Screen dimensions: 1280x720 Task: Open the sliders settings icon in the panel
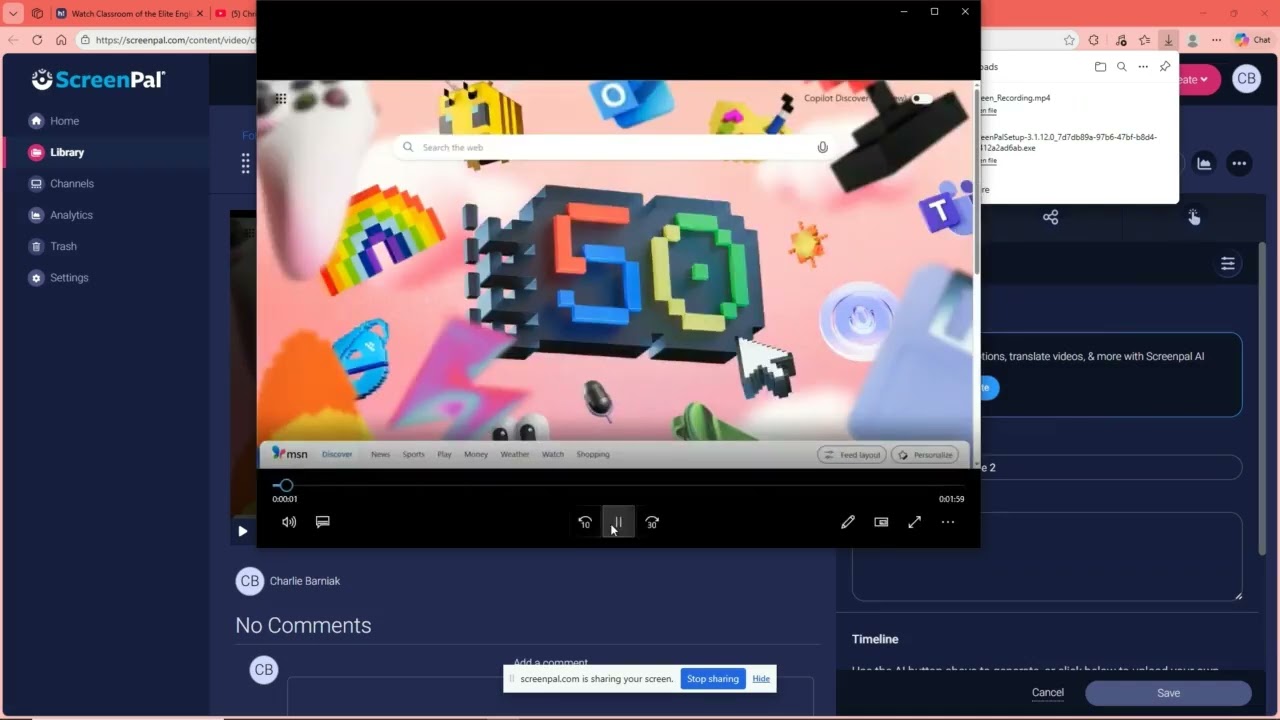1228,264
